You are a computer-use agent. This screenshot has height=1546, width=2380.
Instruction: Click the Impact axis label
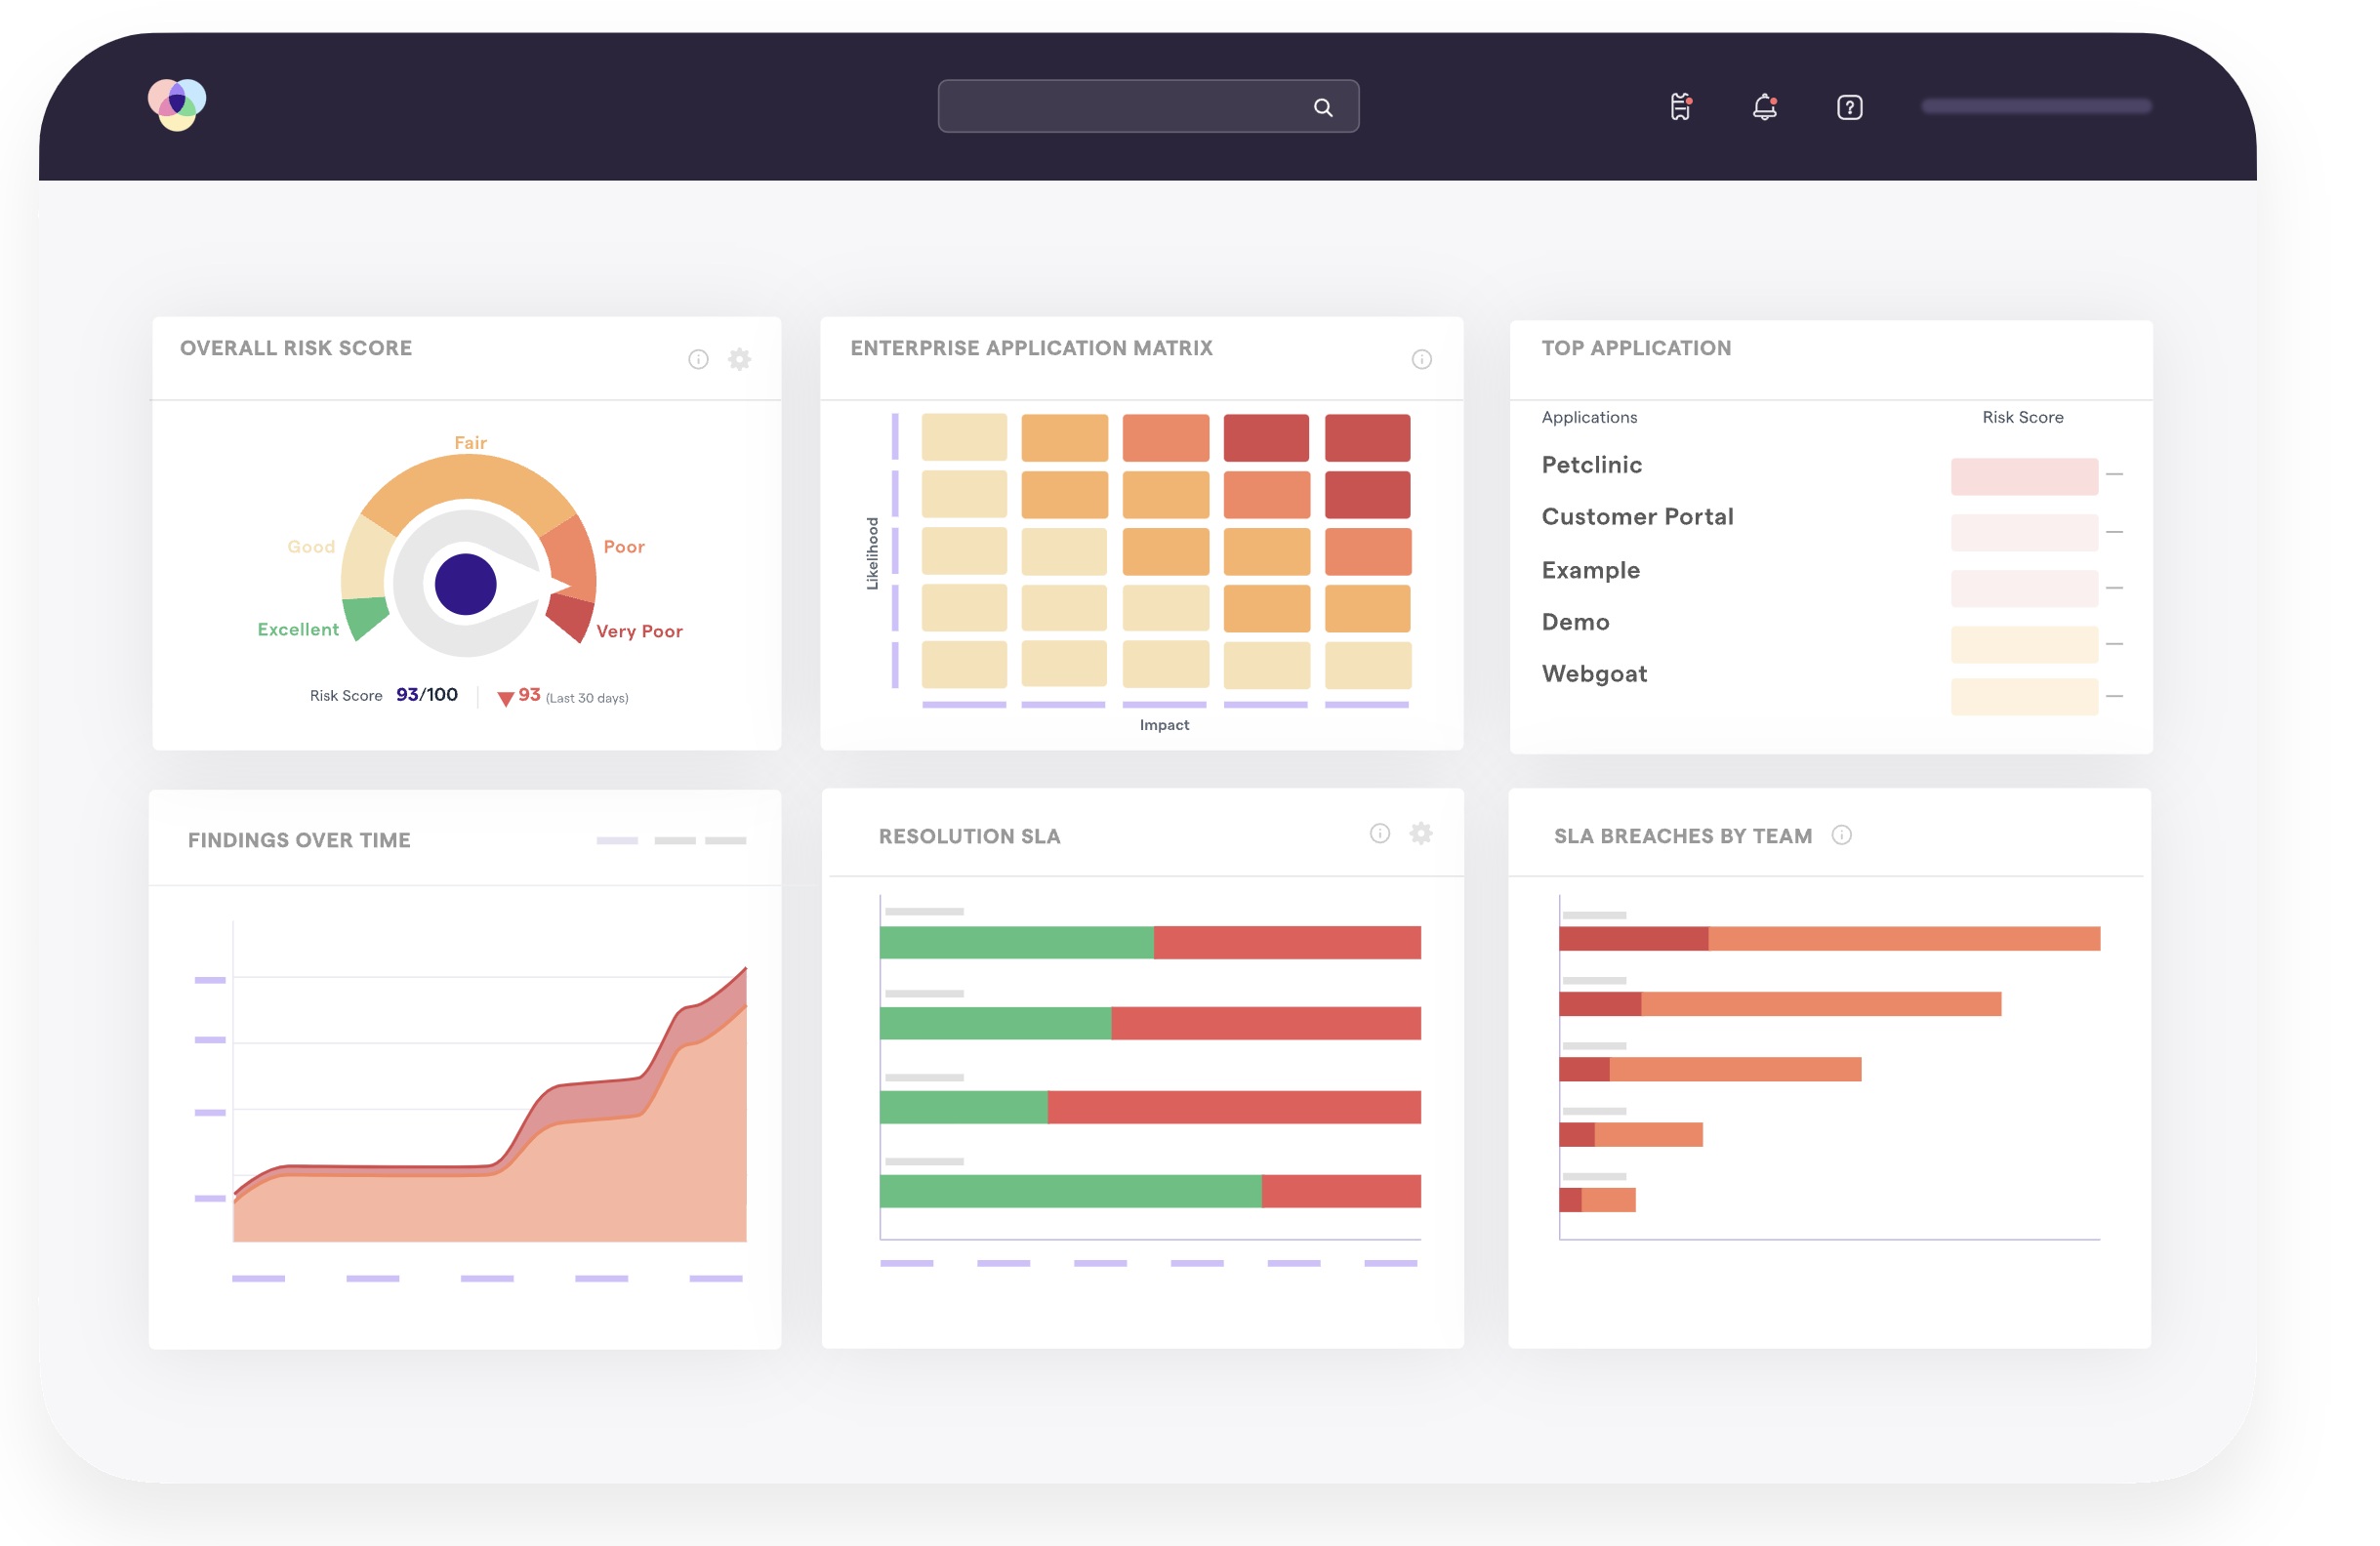point(1164,725)
